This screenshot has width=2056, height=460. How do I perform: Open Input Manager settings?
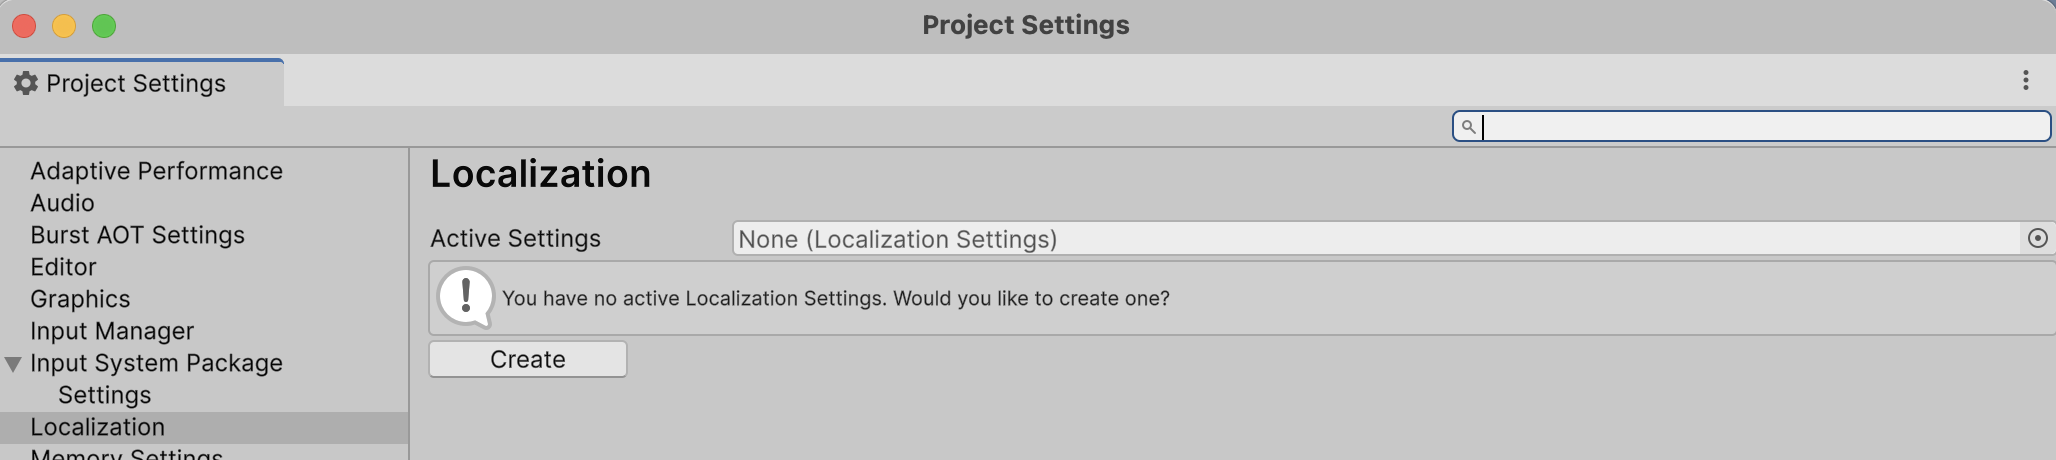[112, 331]
